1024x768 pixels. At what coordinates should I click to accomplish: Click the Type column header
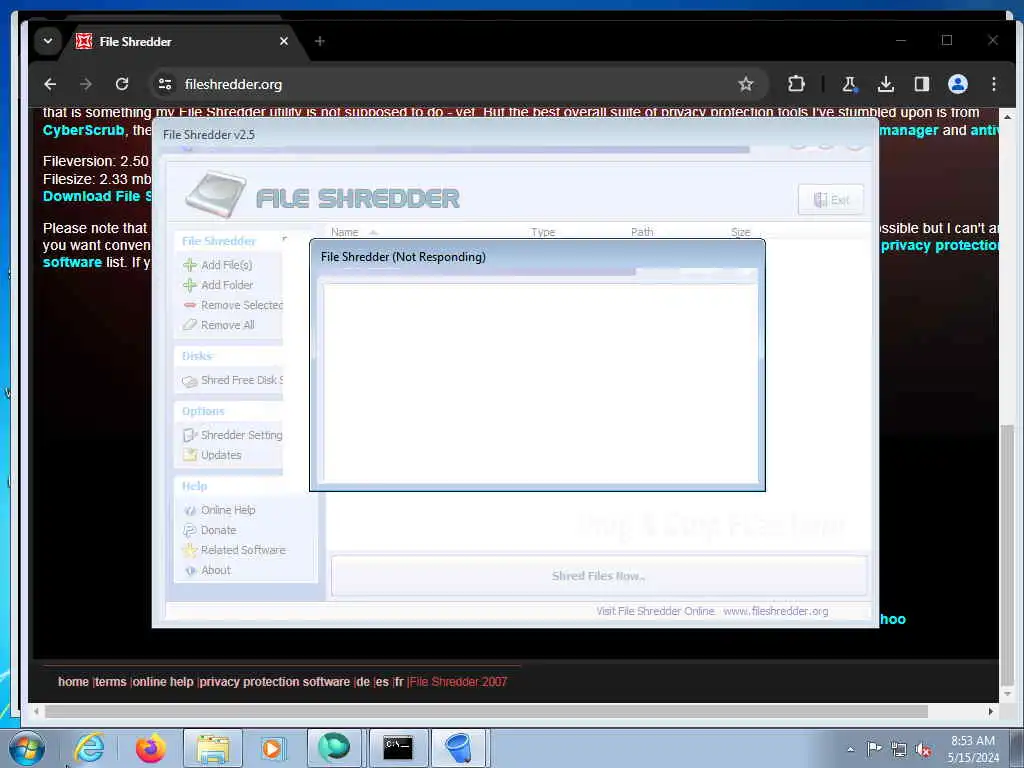coord(543,232)
